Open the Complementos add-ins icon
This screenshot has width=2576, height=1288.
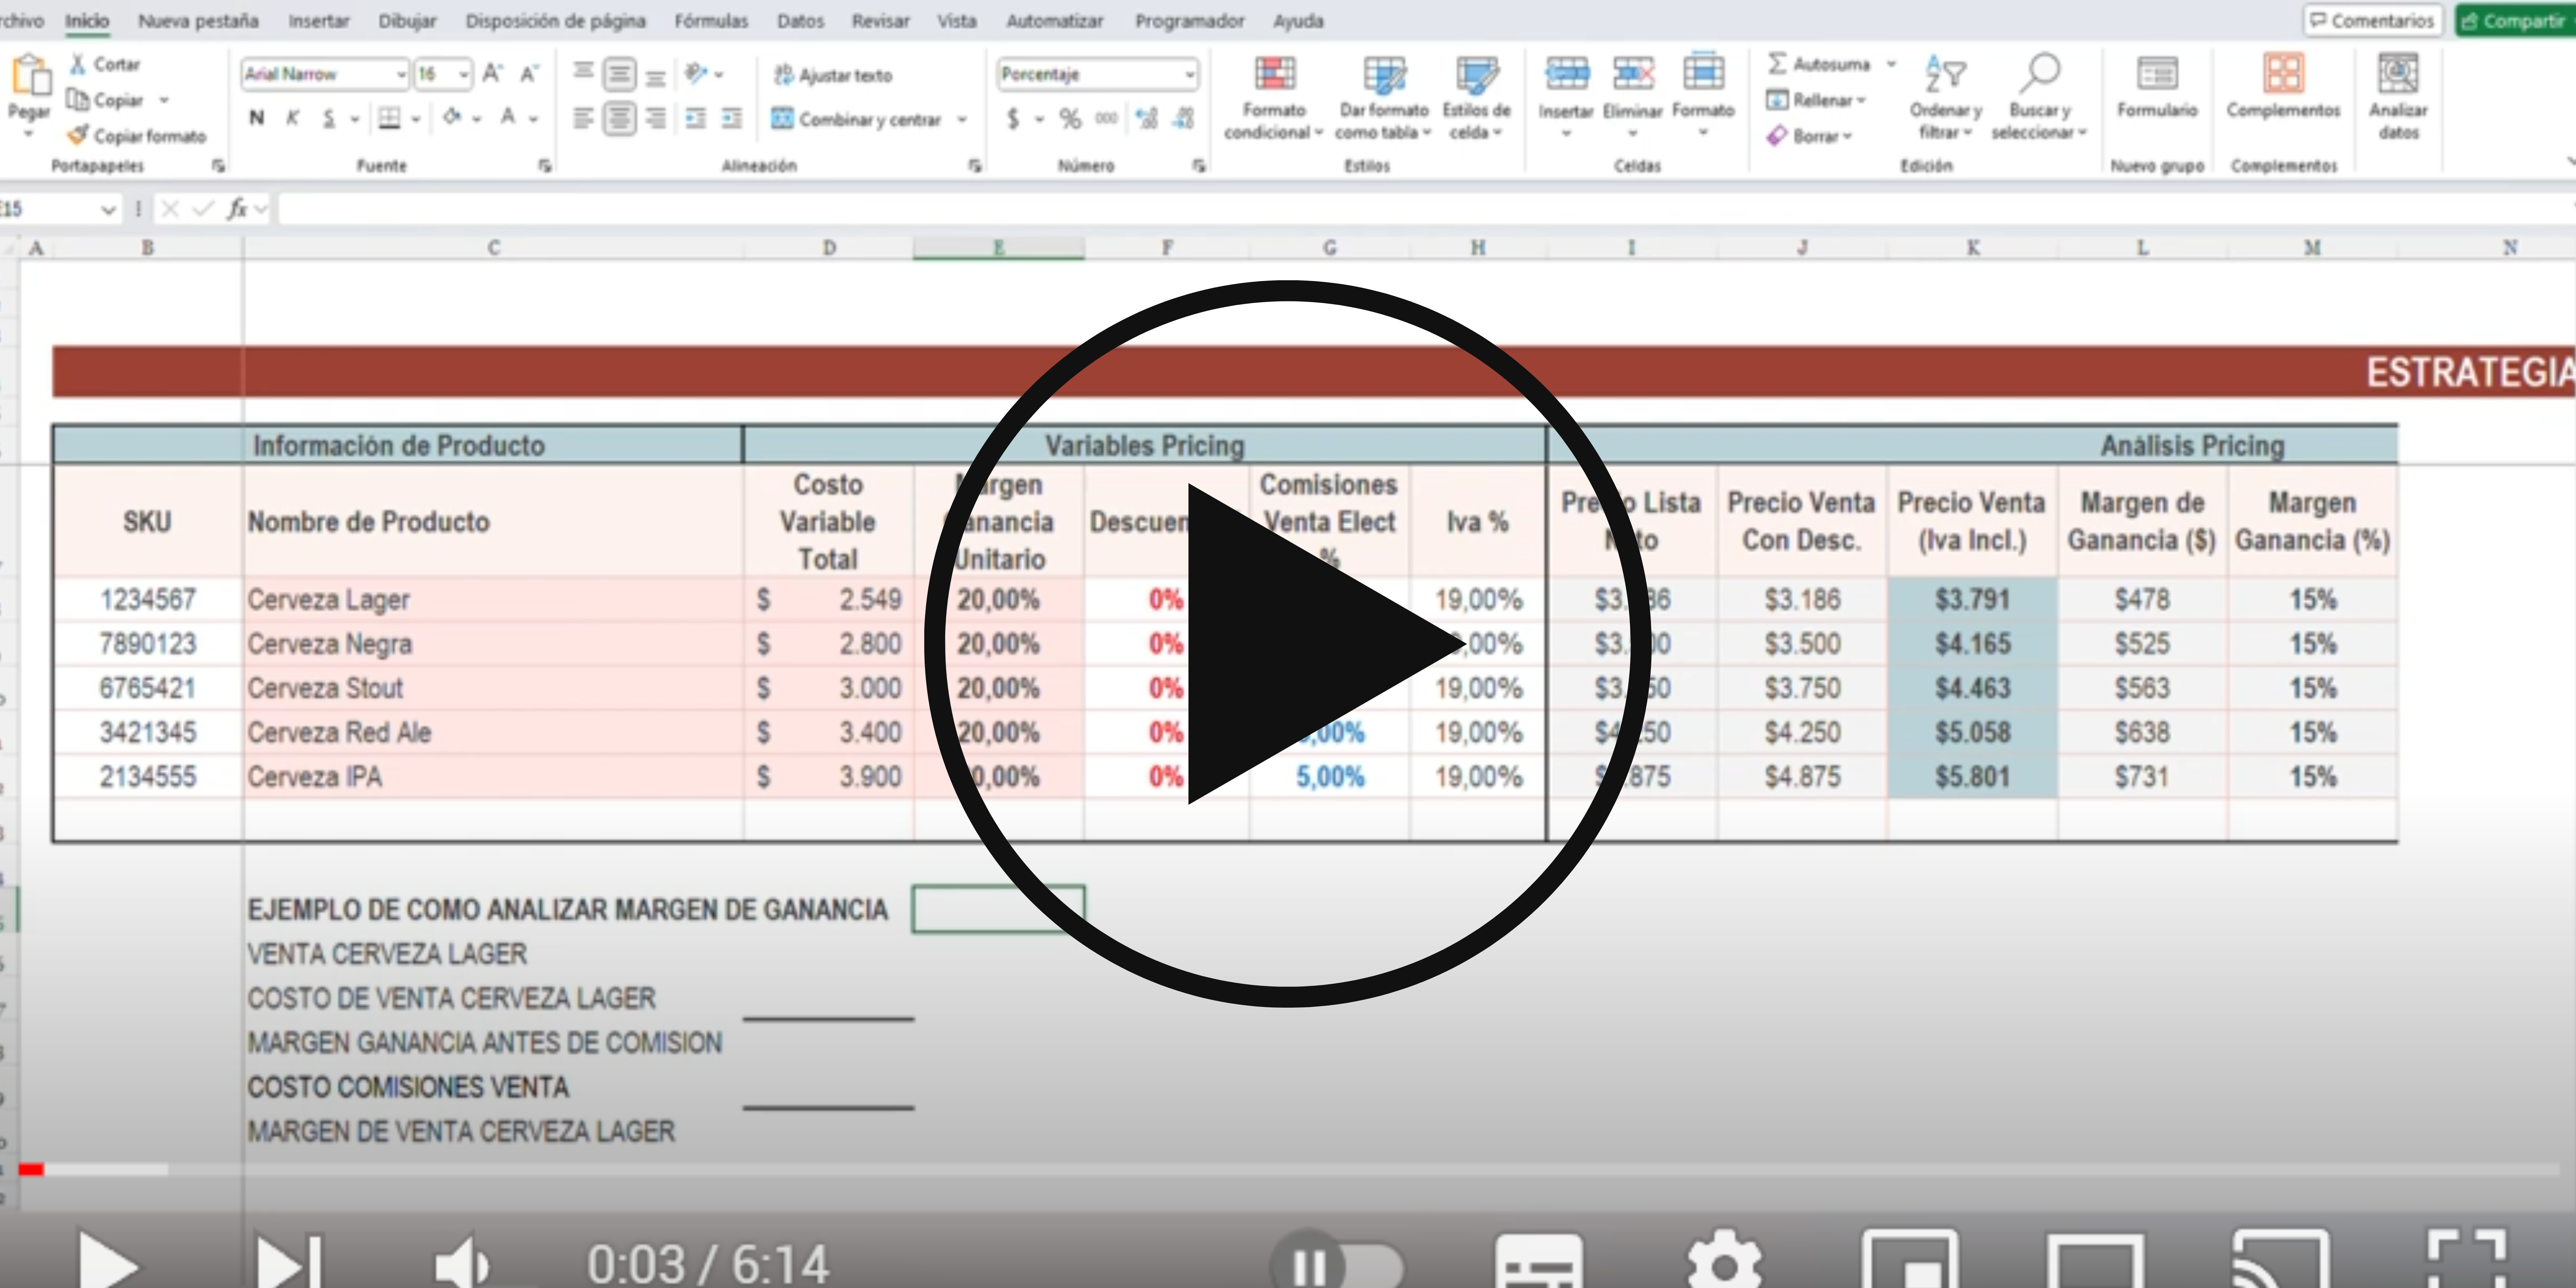pos(2283,74)
